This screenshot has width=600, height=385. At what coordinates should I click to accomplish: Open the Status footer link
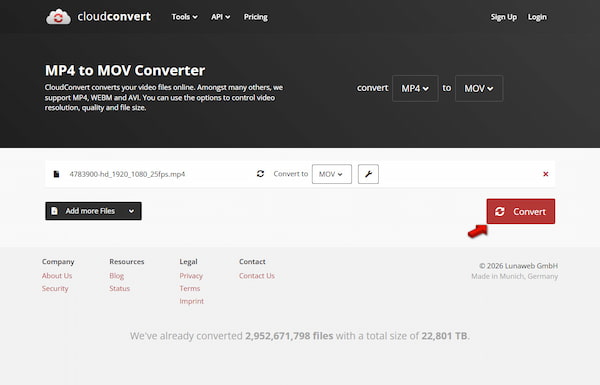coord(119,288)
